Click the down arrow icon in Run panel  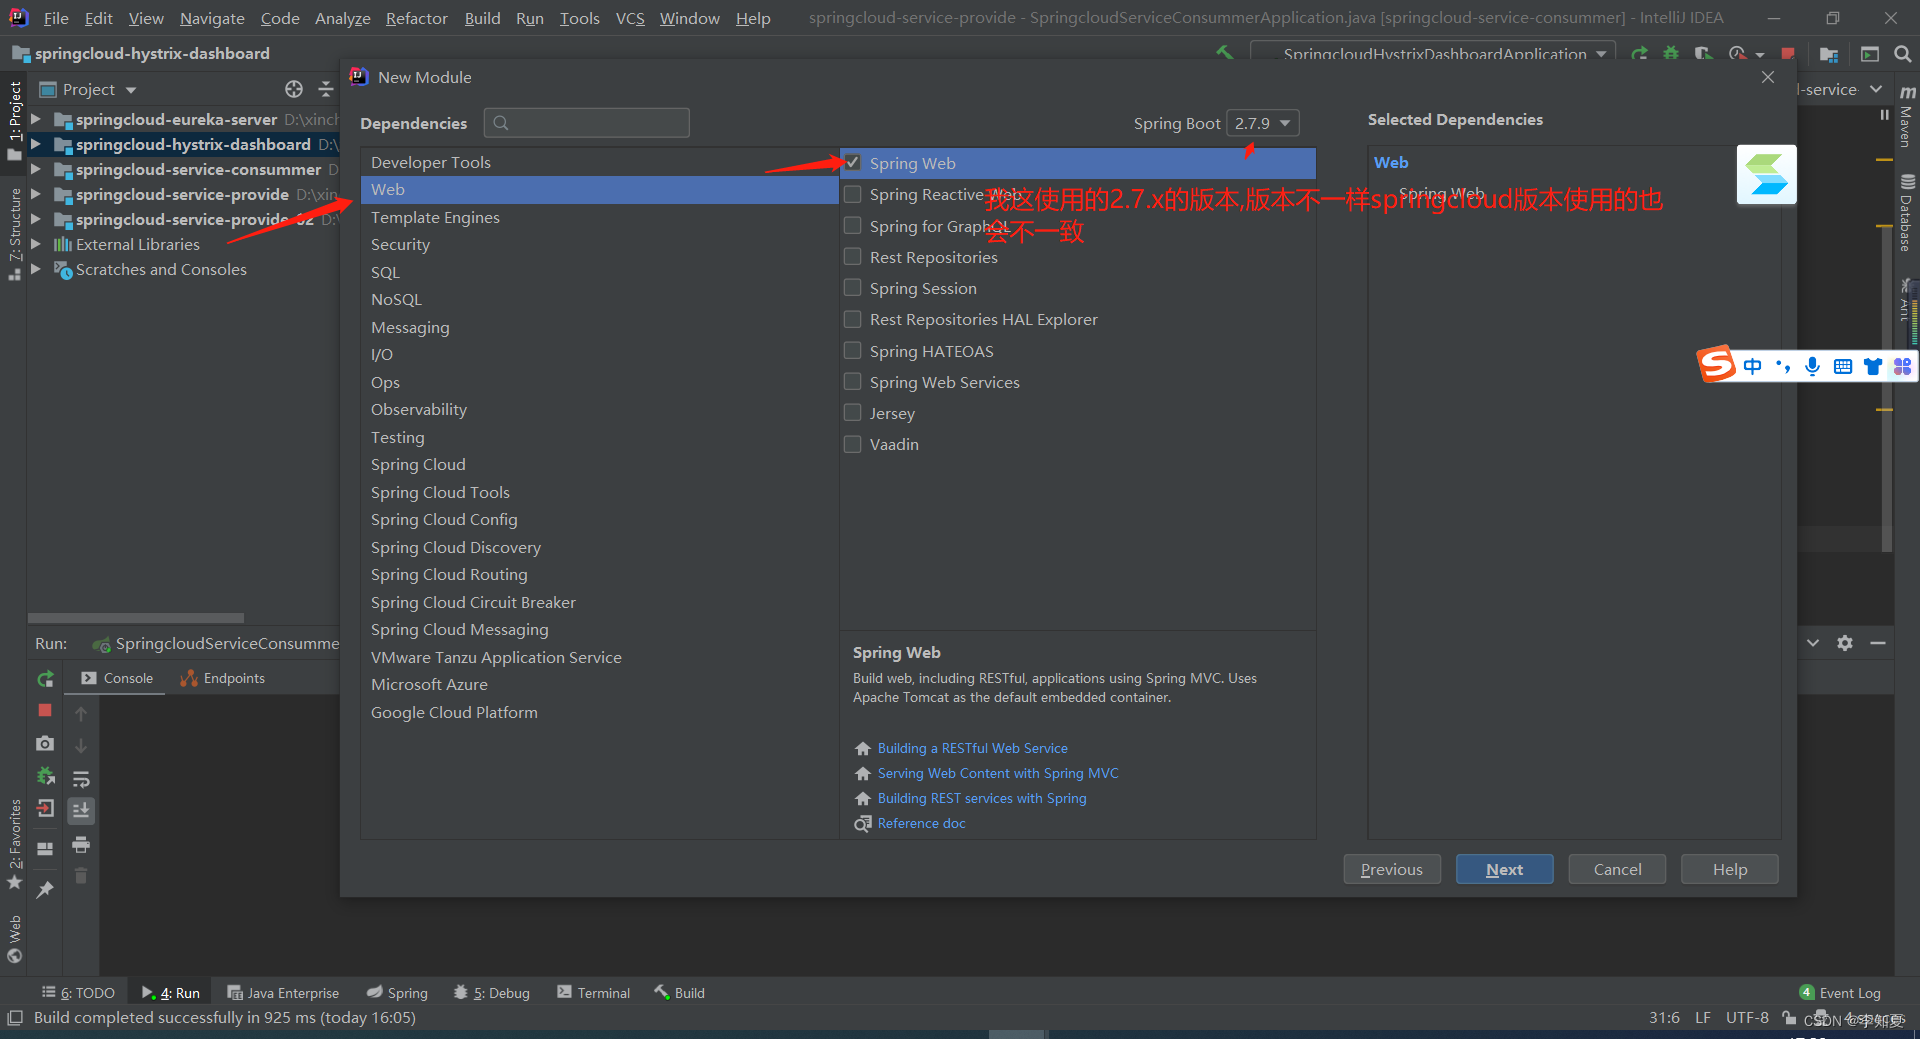click(x=81, y=746)
